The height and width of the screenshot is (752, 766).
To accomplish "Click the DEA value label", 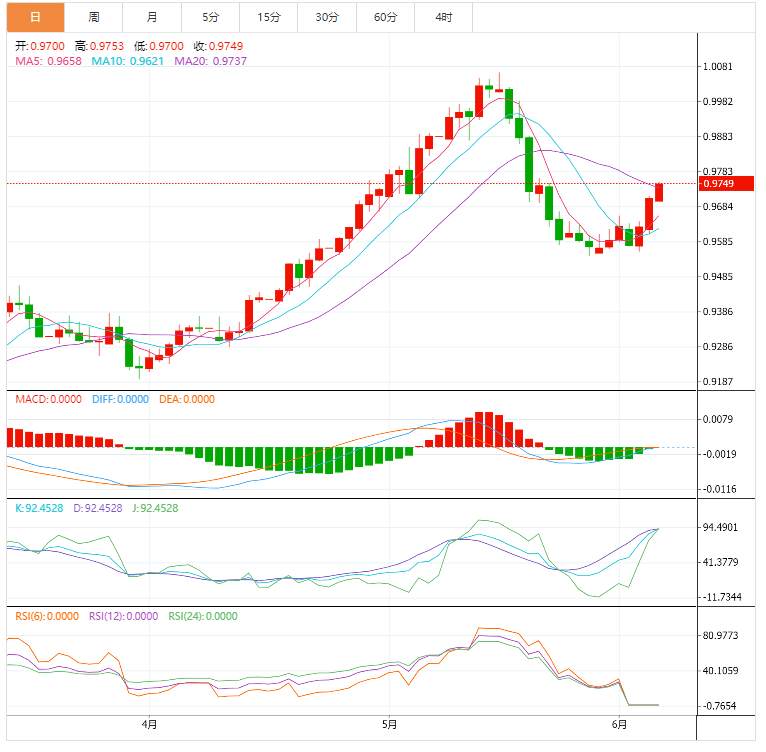I will (x=185, y=399).
